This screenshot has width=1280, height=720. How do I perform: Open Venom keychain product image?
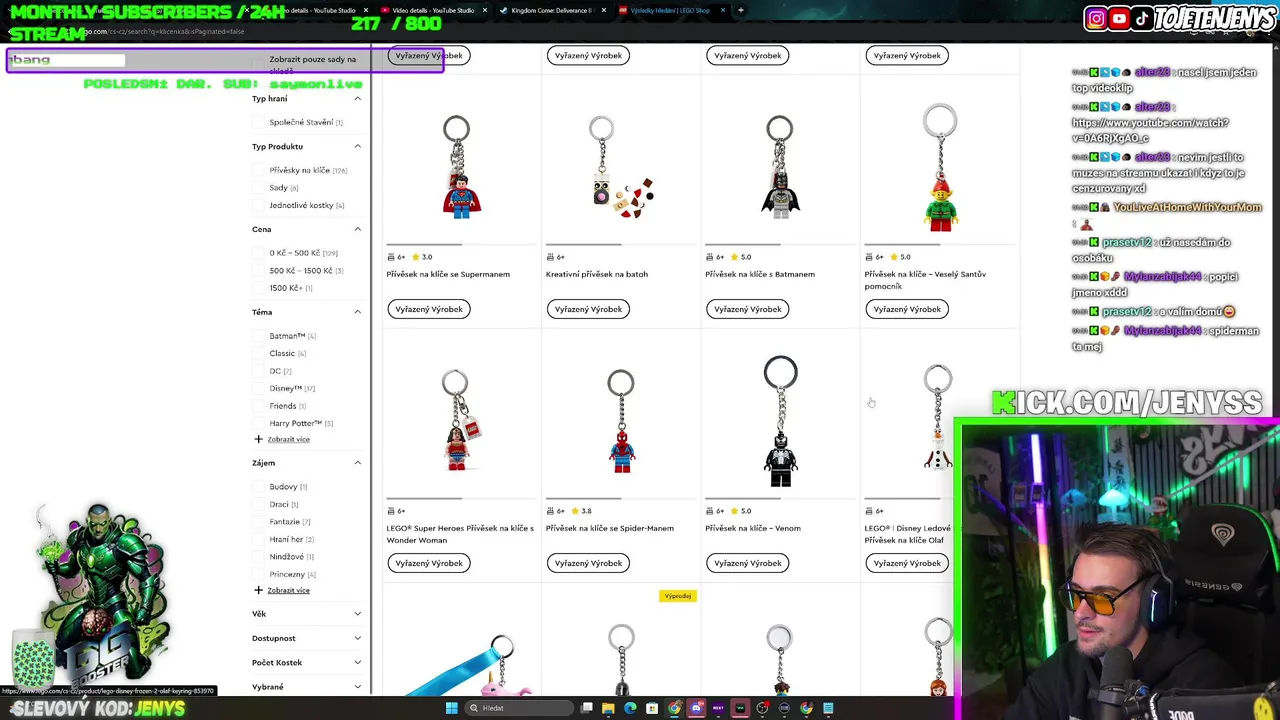pyautogui.click(x=779, y=421)
